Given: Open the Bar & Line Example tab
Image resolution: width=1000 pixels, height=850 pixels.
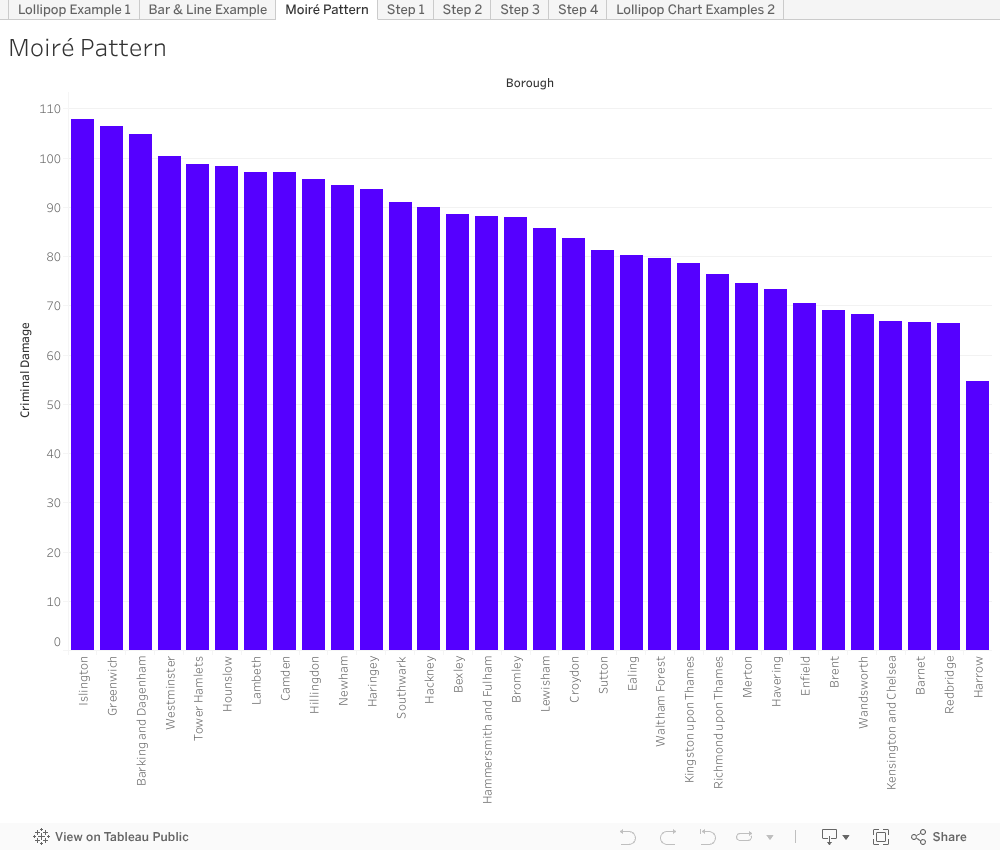Looking at the screenshot, I should pos(207,10).
